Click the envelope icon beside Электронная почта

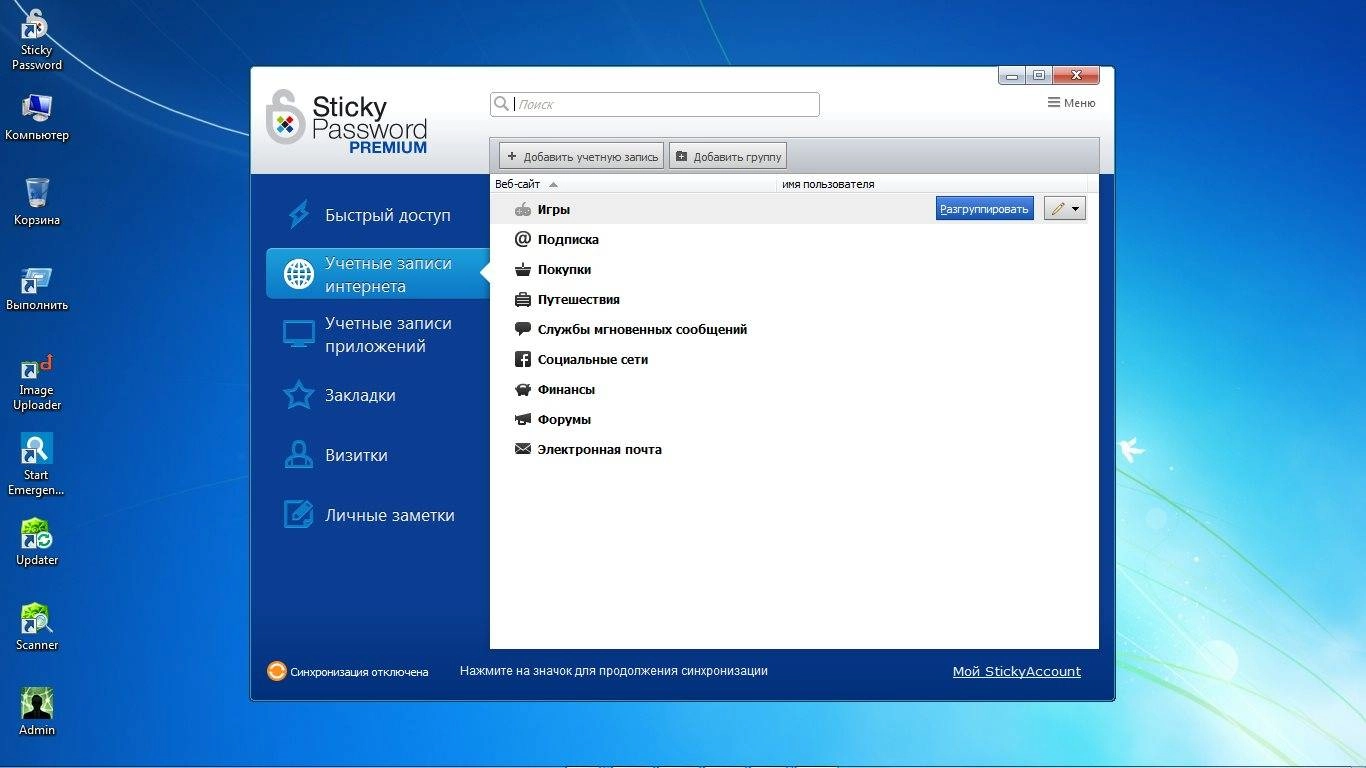pyautogui.click(x=522, y=449)
